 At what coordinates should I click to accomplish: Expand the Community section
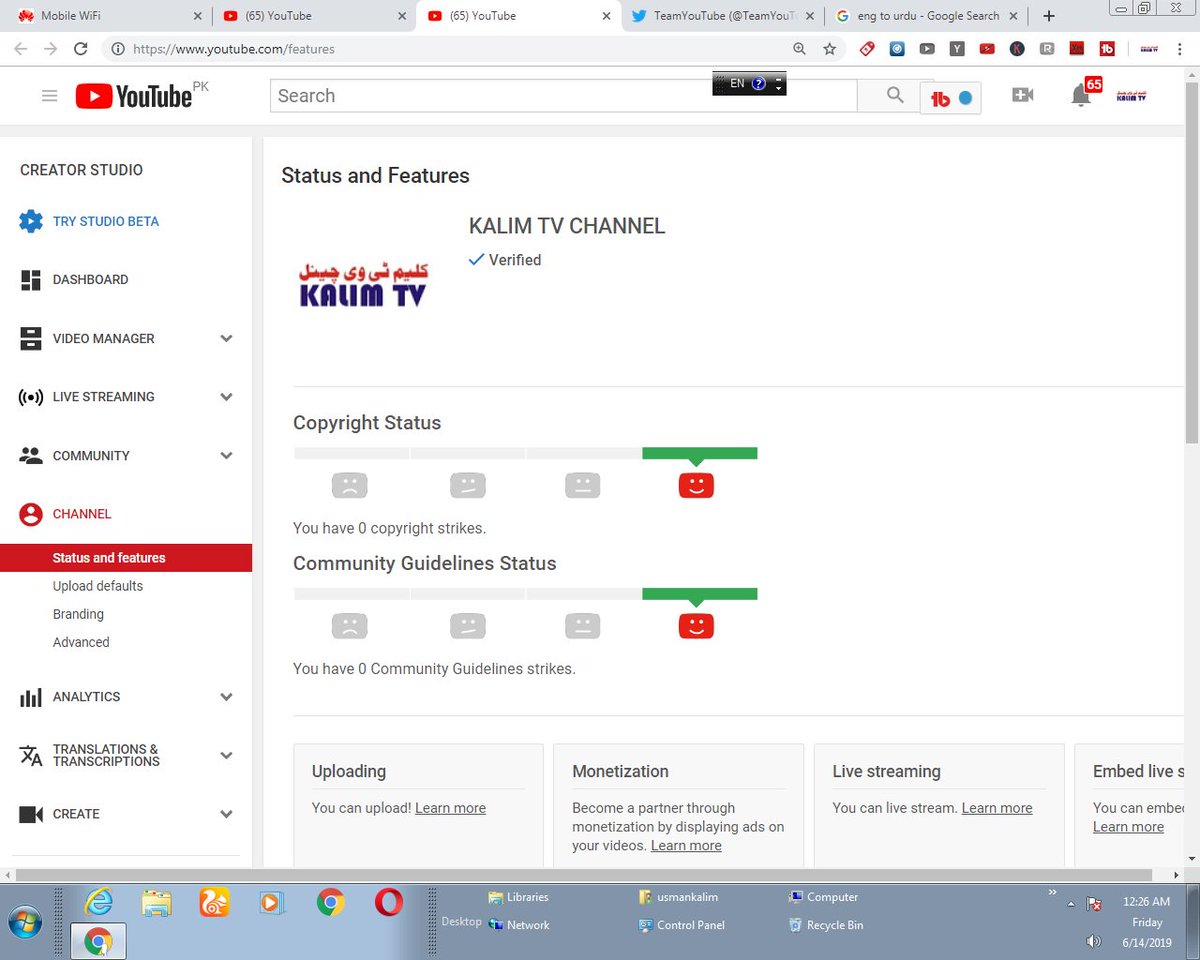point(227,455)
